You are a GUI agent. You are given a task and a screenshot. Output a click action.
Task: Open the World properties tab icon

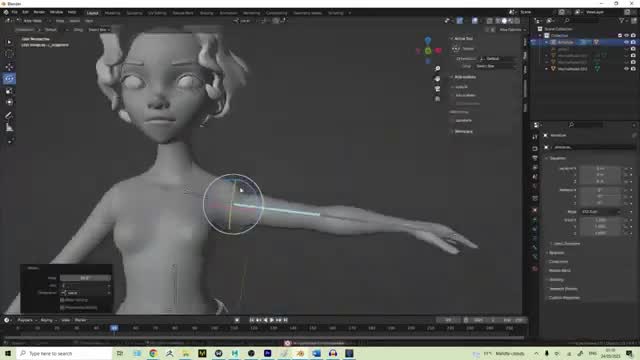535,187
